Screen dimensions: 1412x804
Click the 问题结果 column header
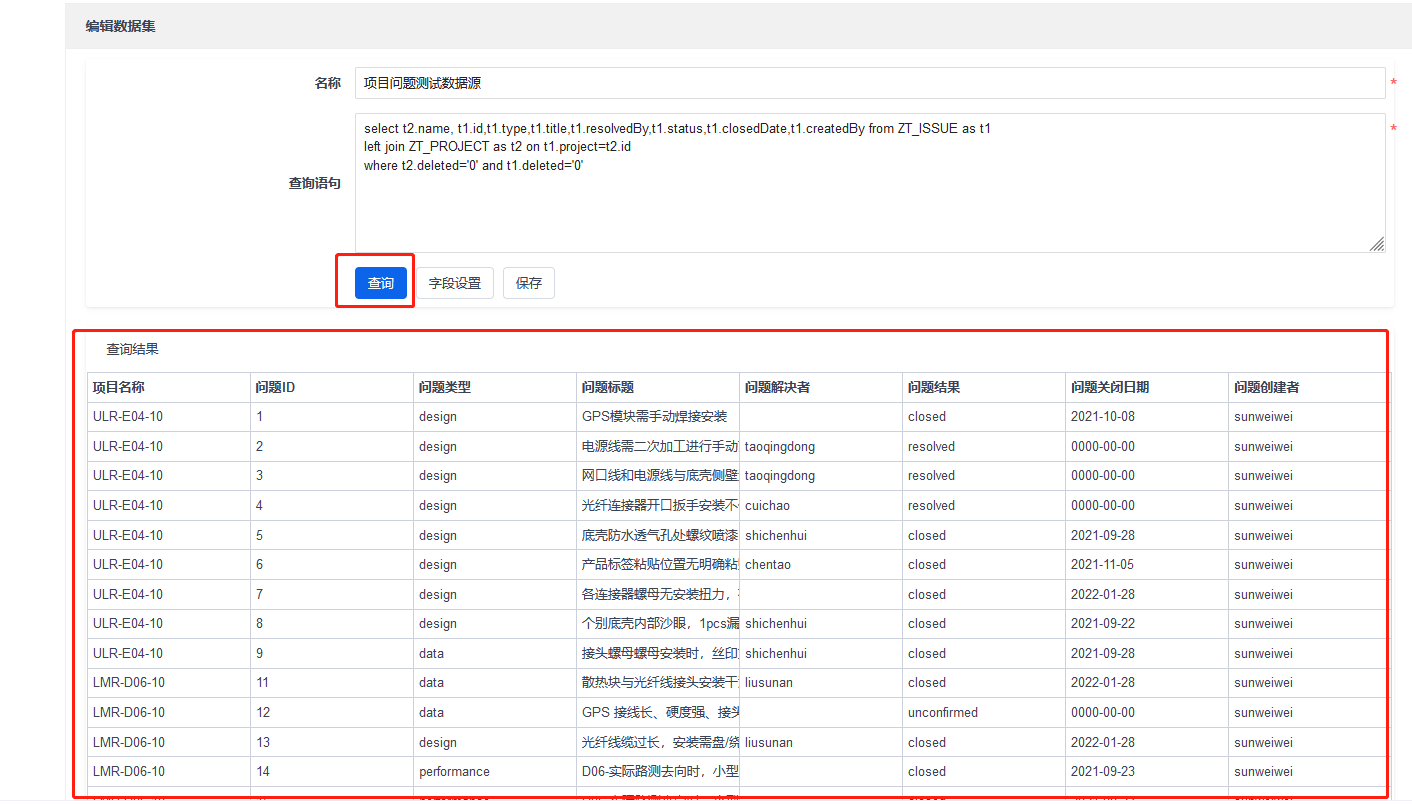point(934,387)
